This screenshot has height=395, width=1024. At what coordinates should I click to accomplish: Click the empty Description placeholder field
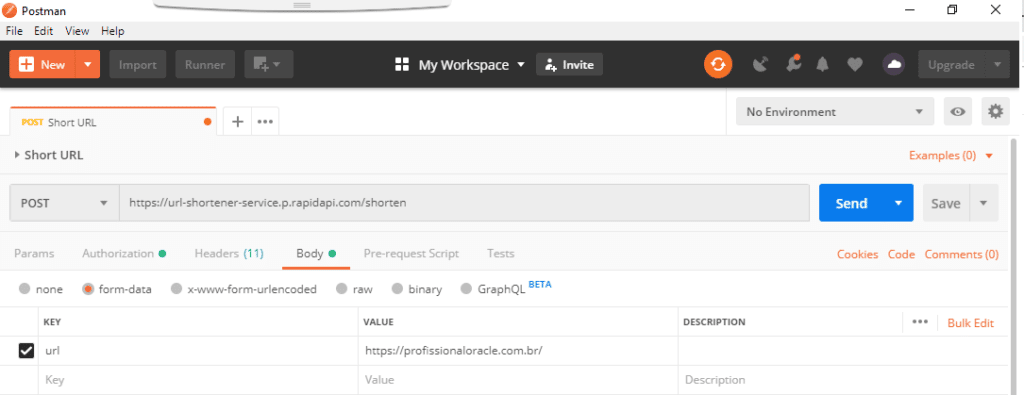(x=842, y=380)
